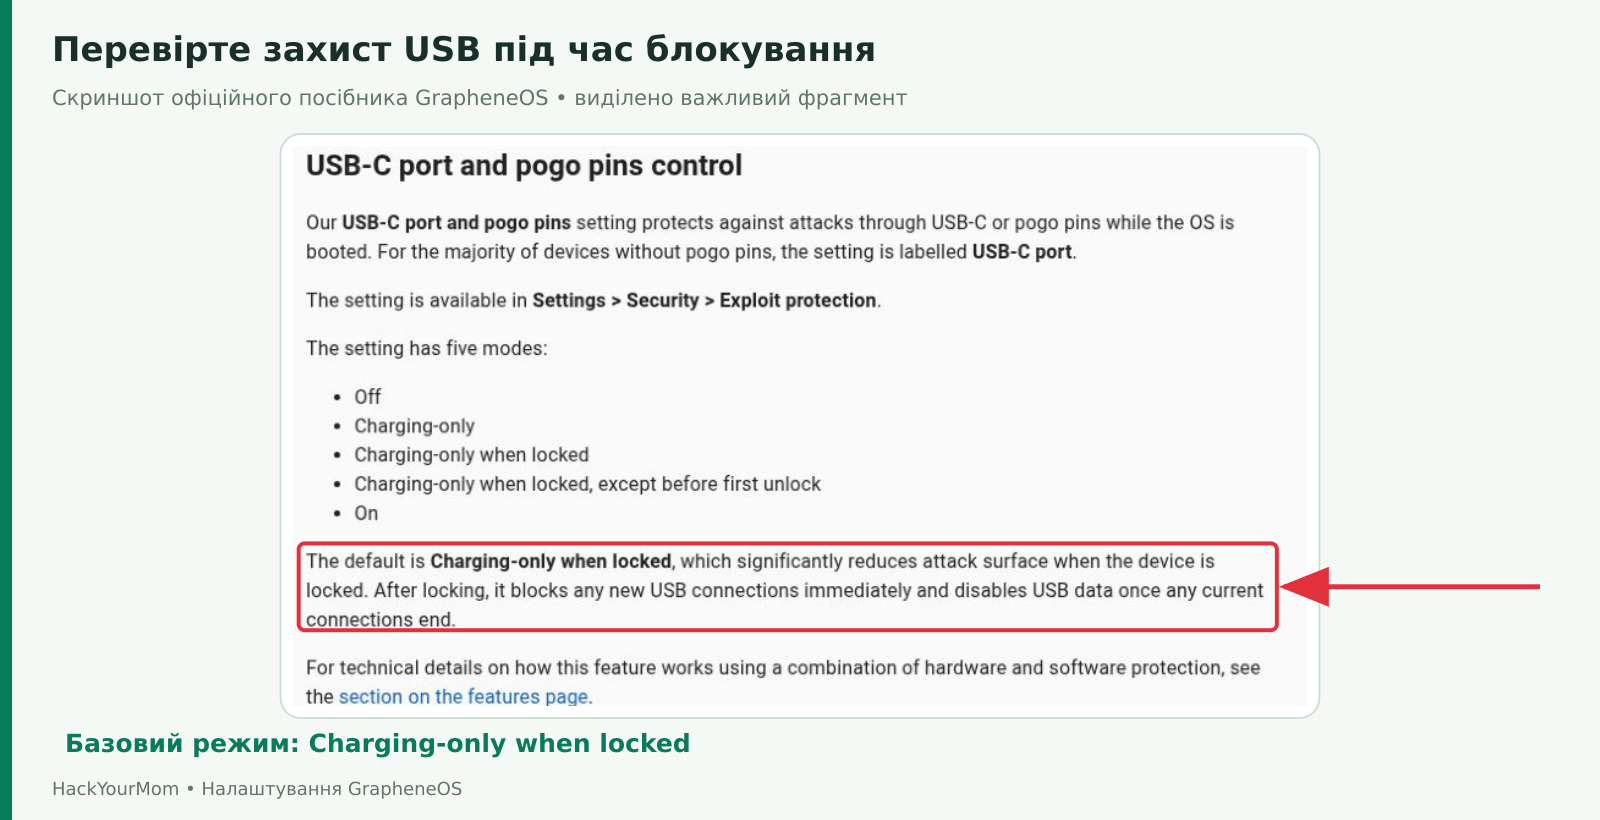Click the green caption 'Базовий режим: Charging-only when locked'

click(378, 743)
